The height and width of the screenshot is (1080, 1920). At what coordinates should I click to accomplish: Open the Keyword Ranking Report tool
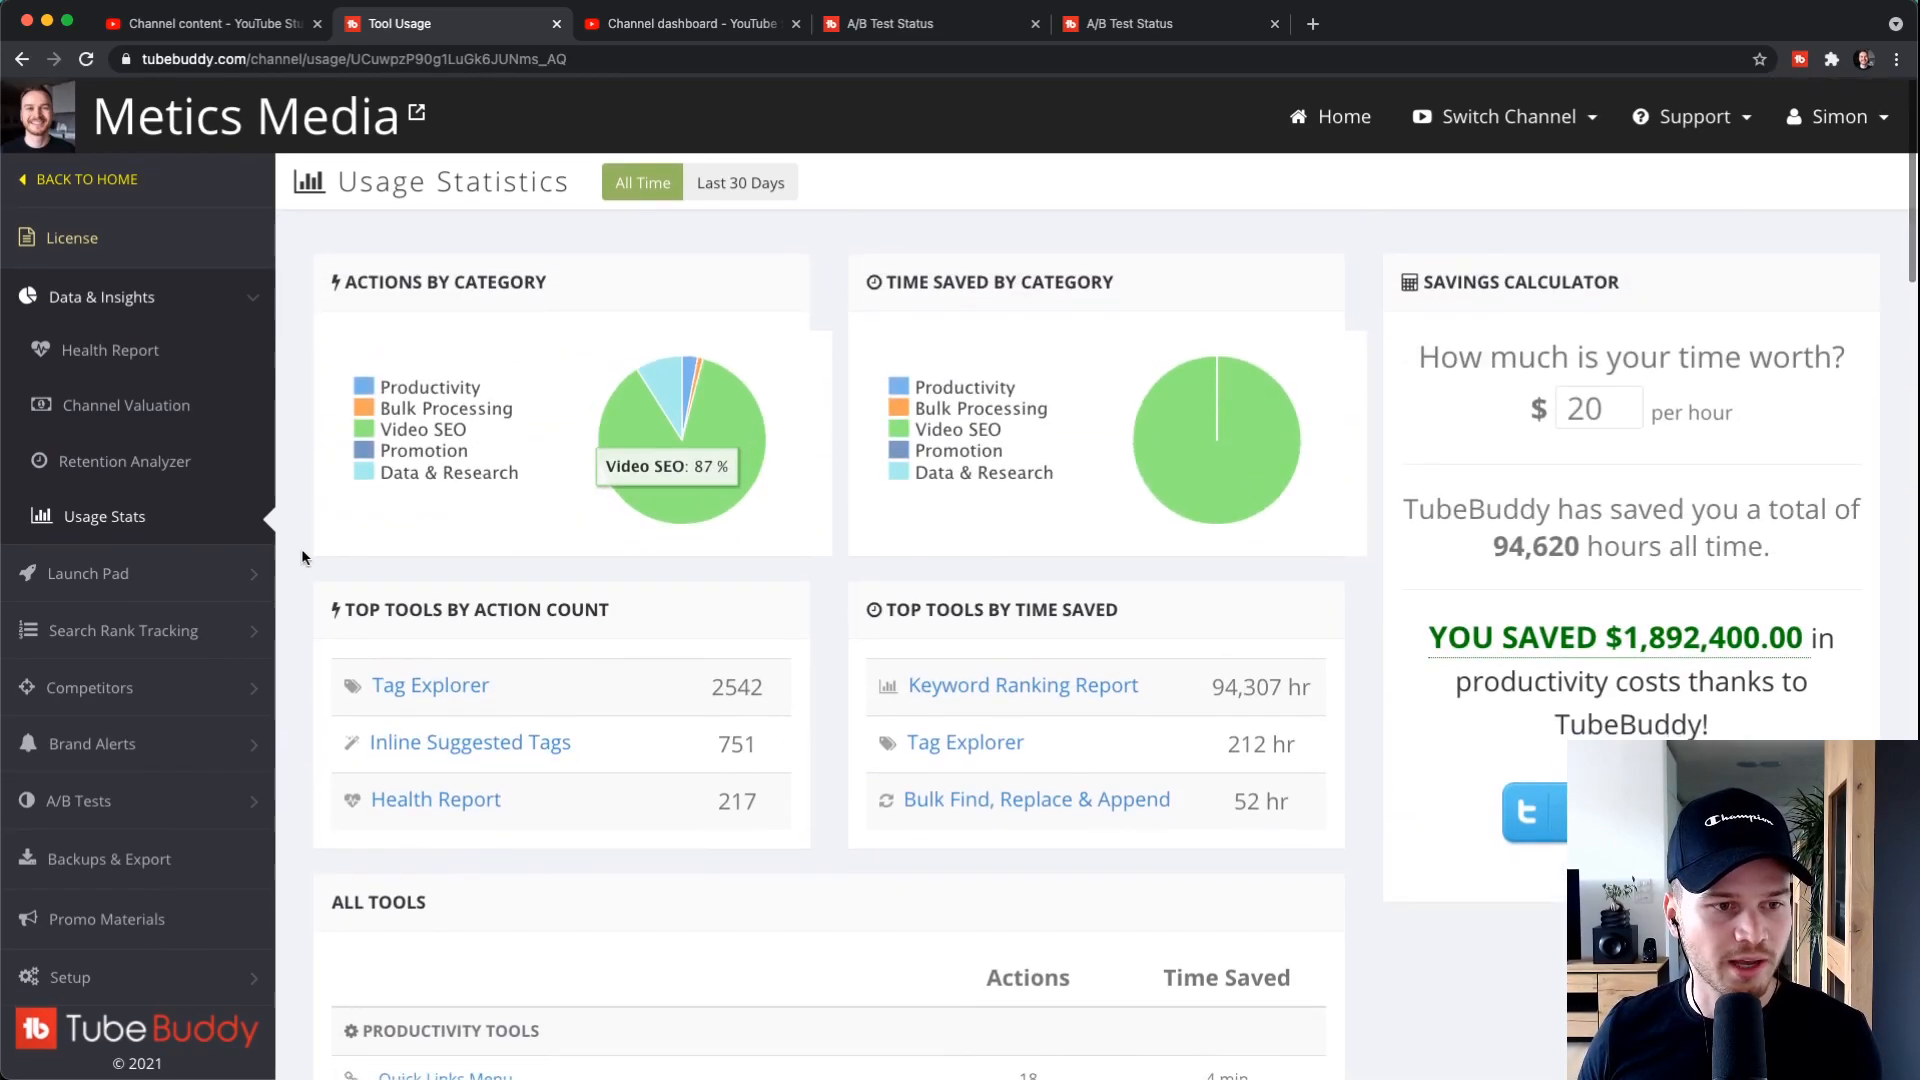click(1023, 684)
